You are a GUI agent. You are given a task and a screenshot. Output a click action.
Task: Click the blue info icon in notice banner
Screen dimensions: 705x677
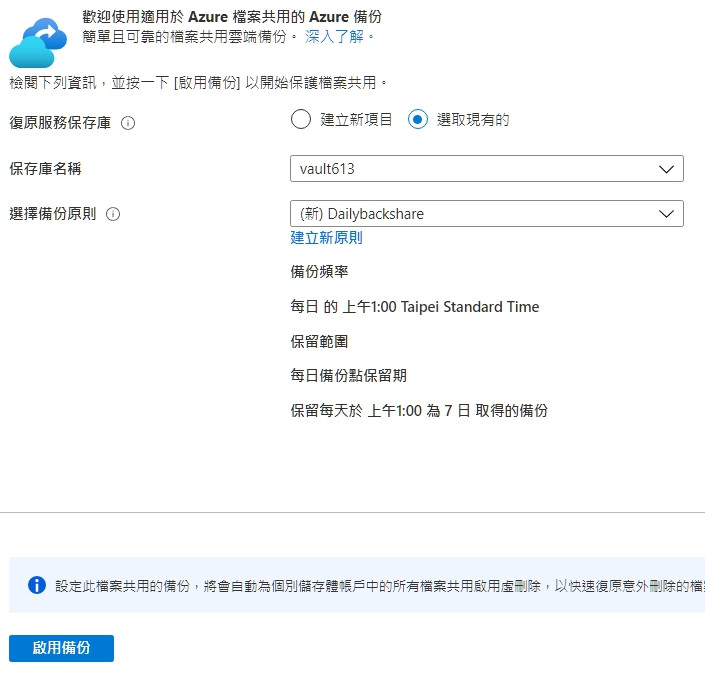[37, 585]
